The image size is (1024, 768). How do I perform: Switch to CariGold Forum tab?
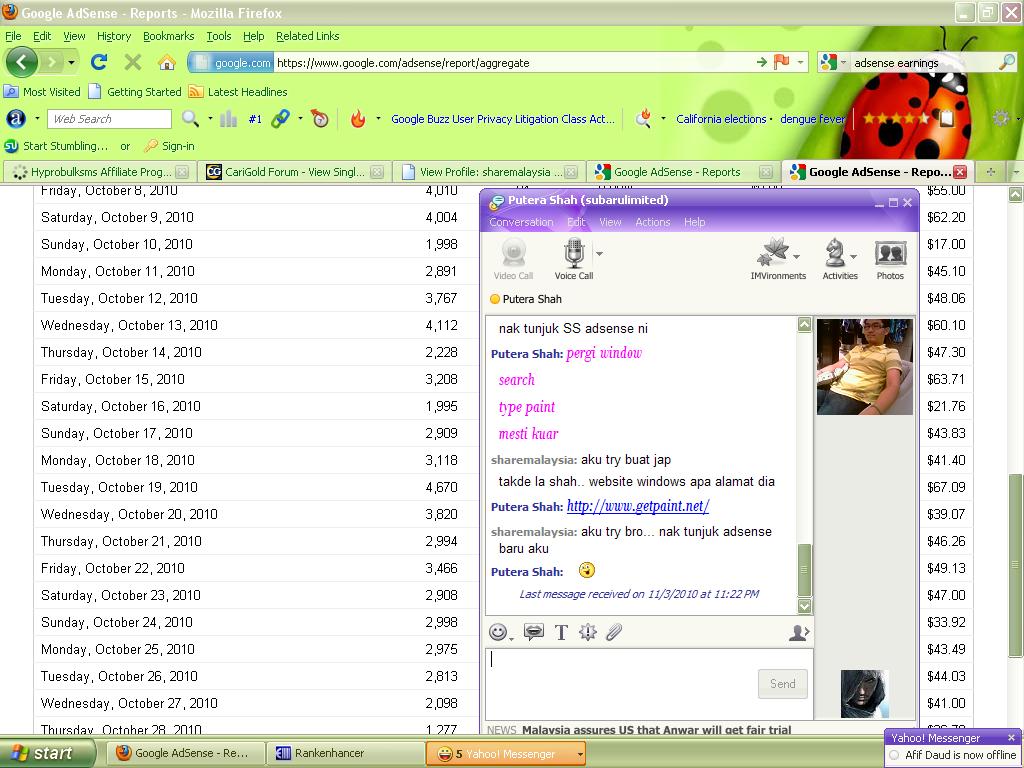(x=294, y=172)
